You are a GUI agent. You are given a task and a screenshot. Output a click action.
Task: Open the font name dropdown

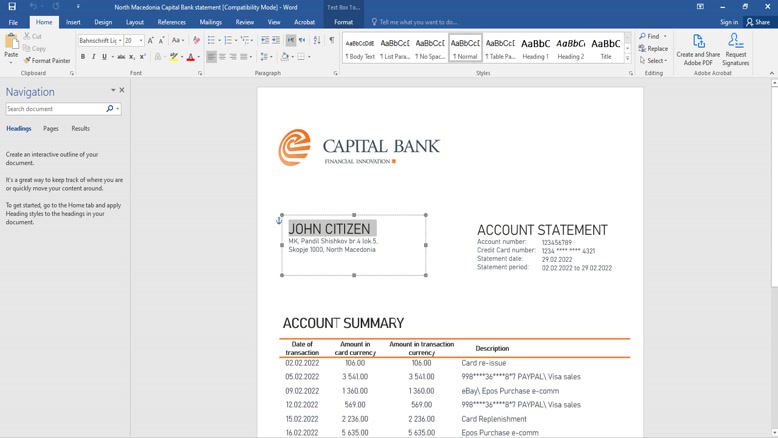pyautogui.click(x=119, y=41)
